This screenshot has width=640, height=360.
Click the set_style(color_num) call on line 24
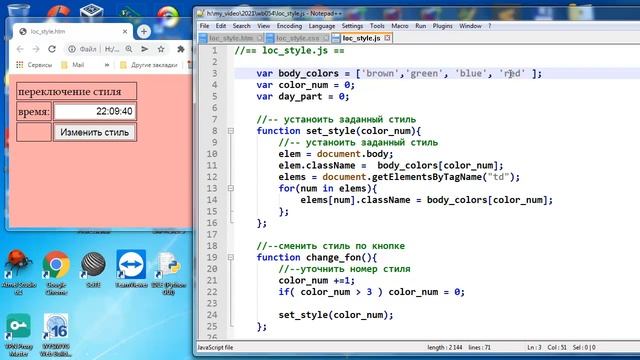(336, 315)
